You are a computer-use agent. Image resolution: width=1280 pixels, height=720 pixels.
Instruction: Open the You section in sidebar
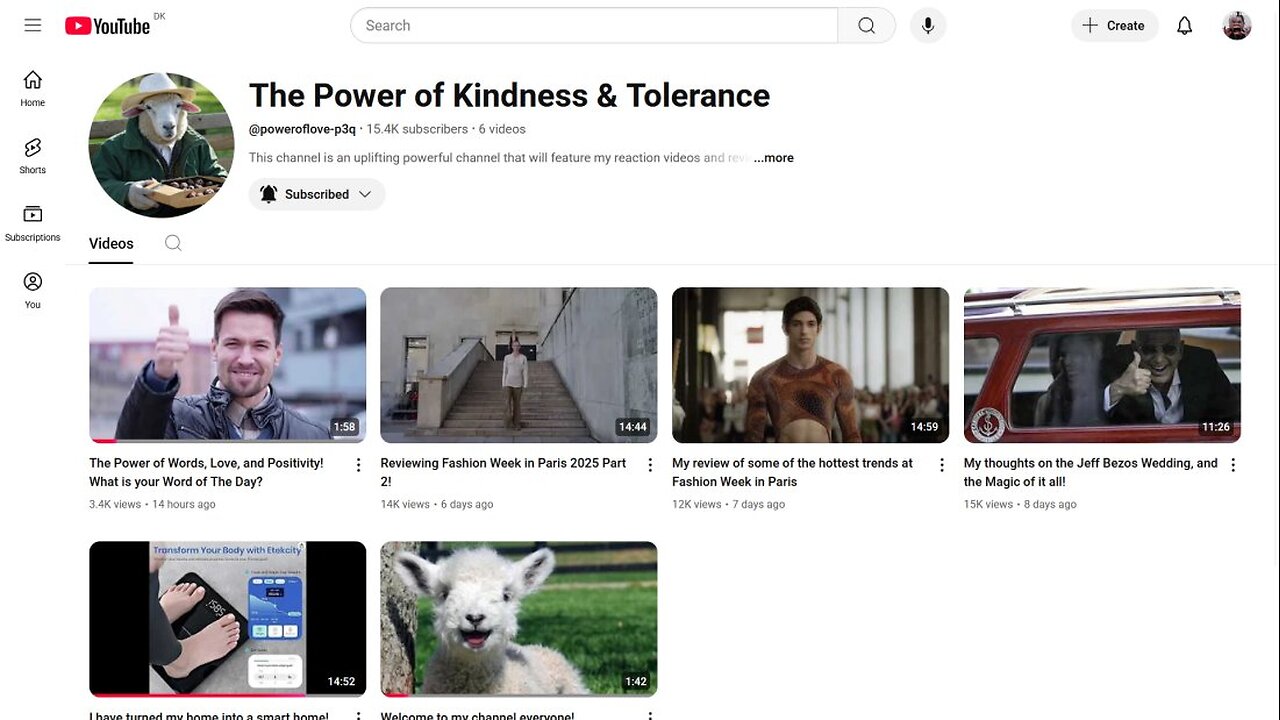33,290
